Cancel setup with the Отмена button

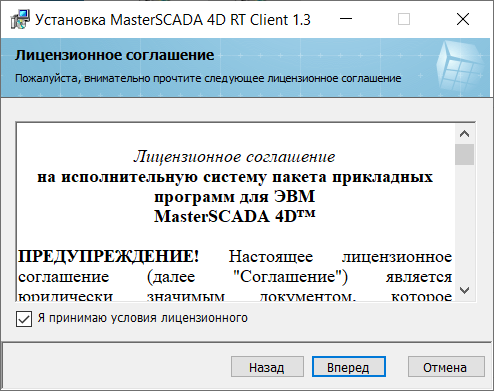coord(446,367)
